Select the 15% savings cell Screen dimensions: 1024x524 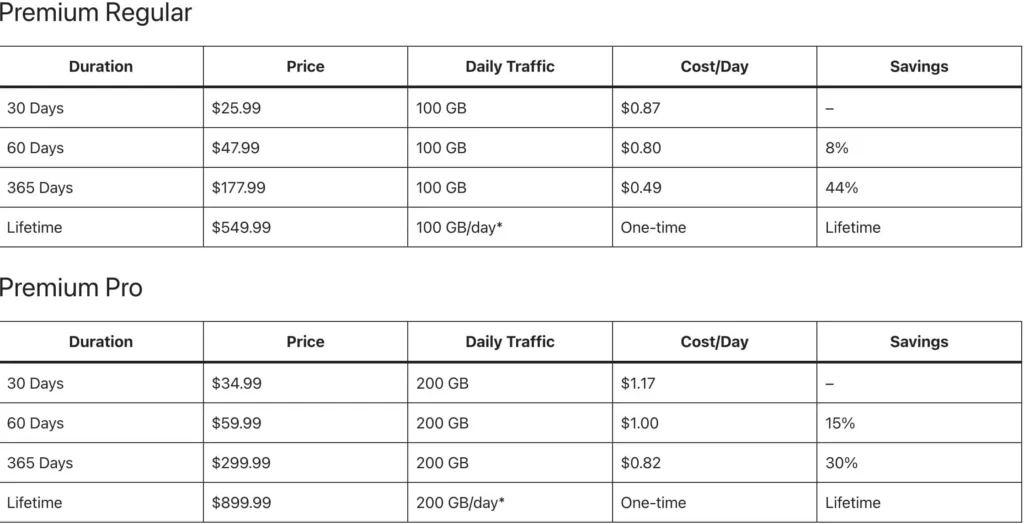pyautogui.click(x=840, y=423)
